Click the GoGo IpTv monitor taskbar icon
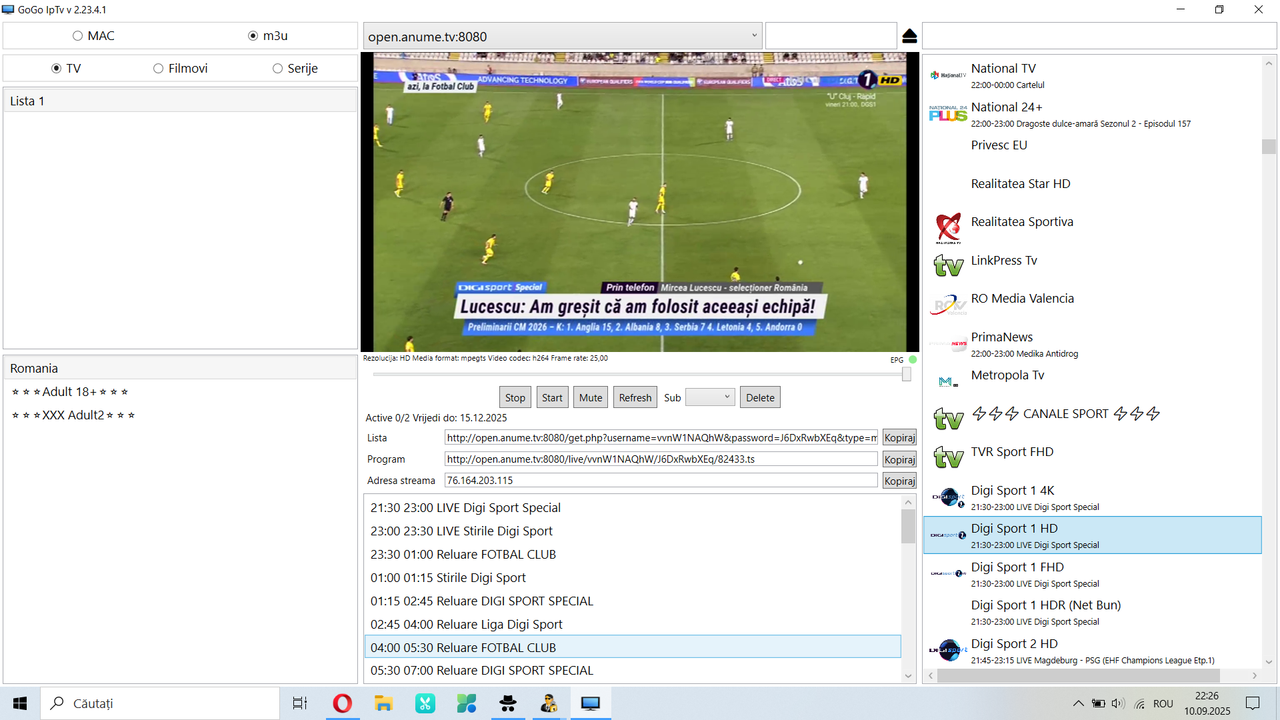The image size is (1280, 720). coord(590,703)
